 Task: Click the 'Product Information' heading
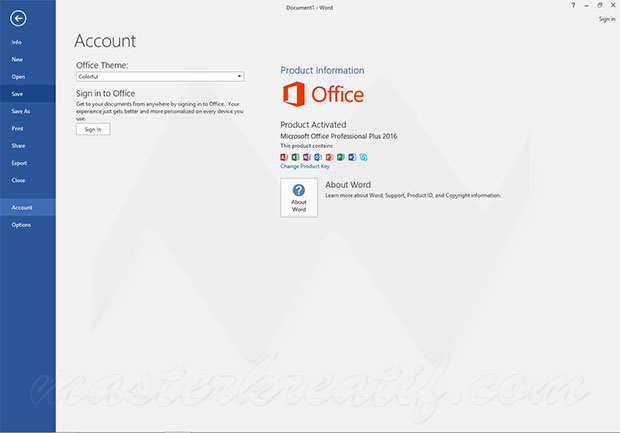pos(322,70)
